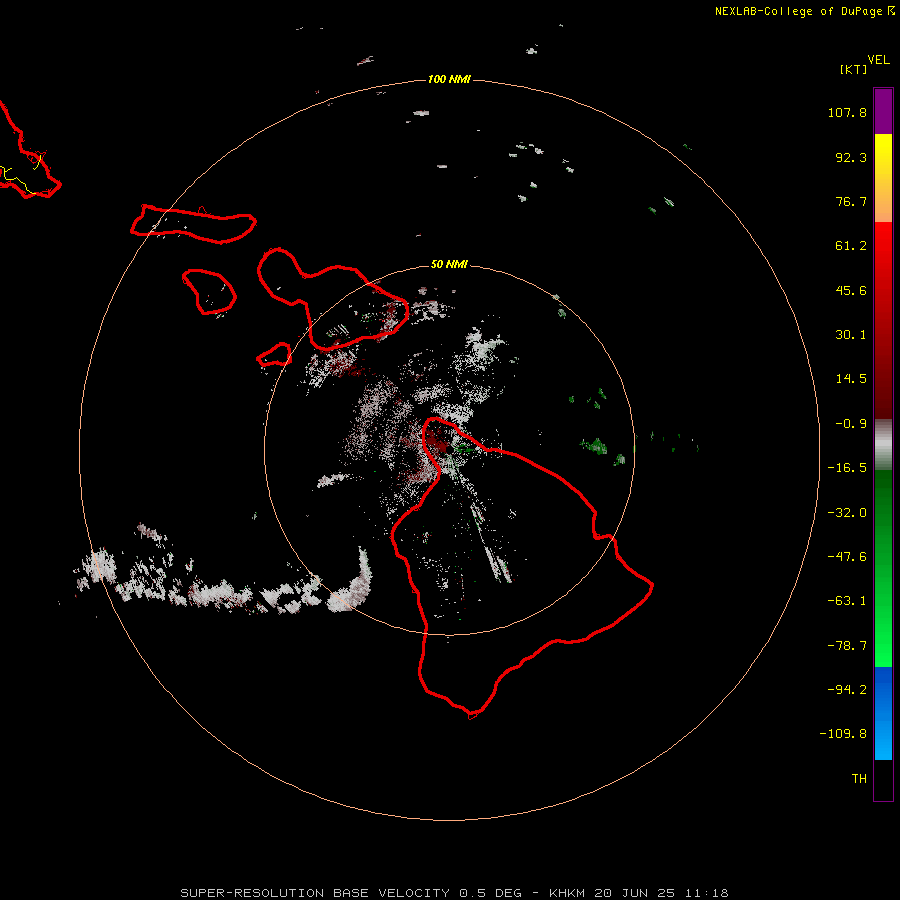Click the TH threshold label
Viewport: 900px width, 900px height.
859,779
